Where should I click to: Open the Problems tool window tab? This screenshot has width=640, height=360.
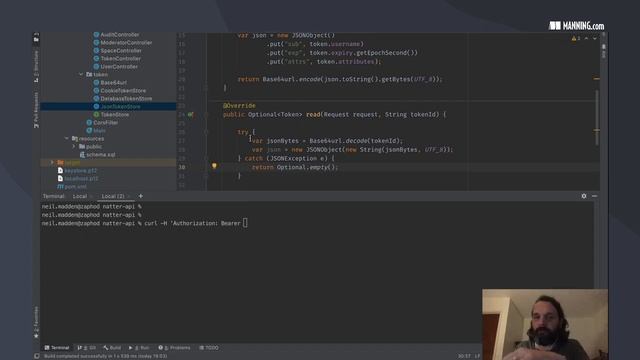pos(174,348)
